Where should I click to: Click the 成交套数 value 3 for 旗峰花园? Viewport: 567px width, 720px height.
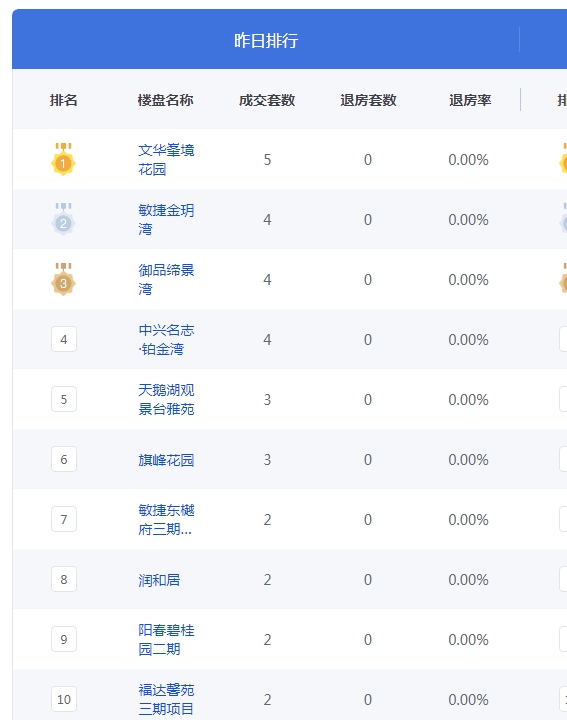(267, 460)
